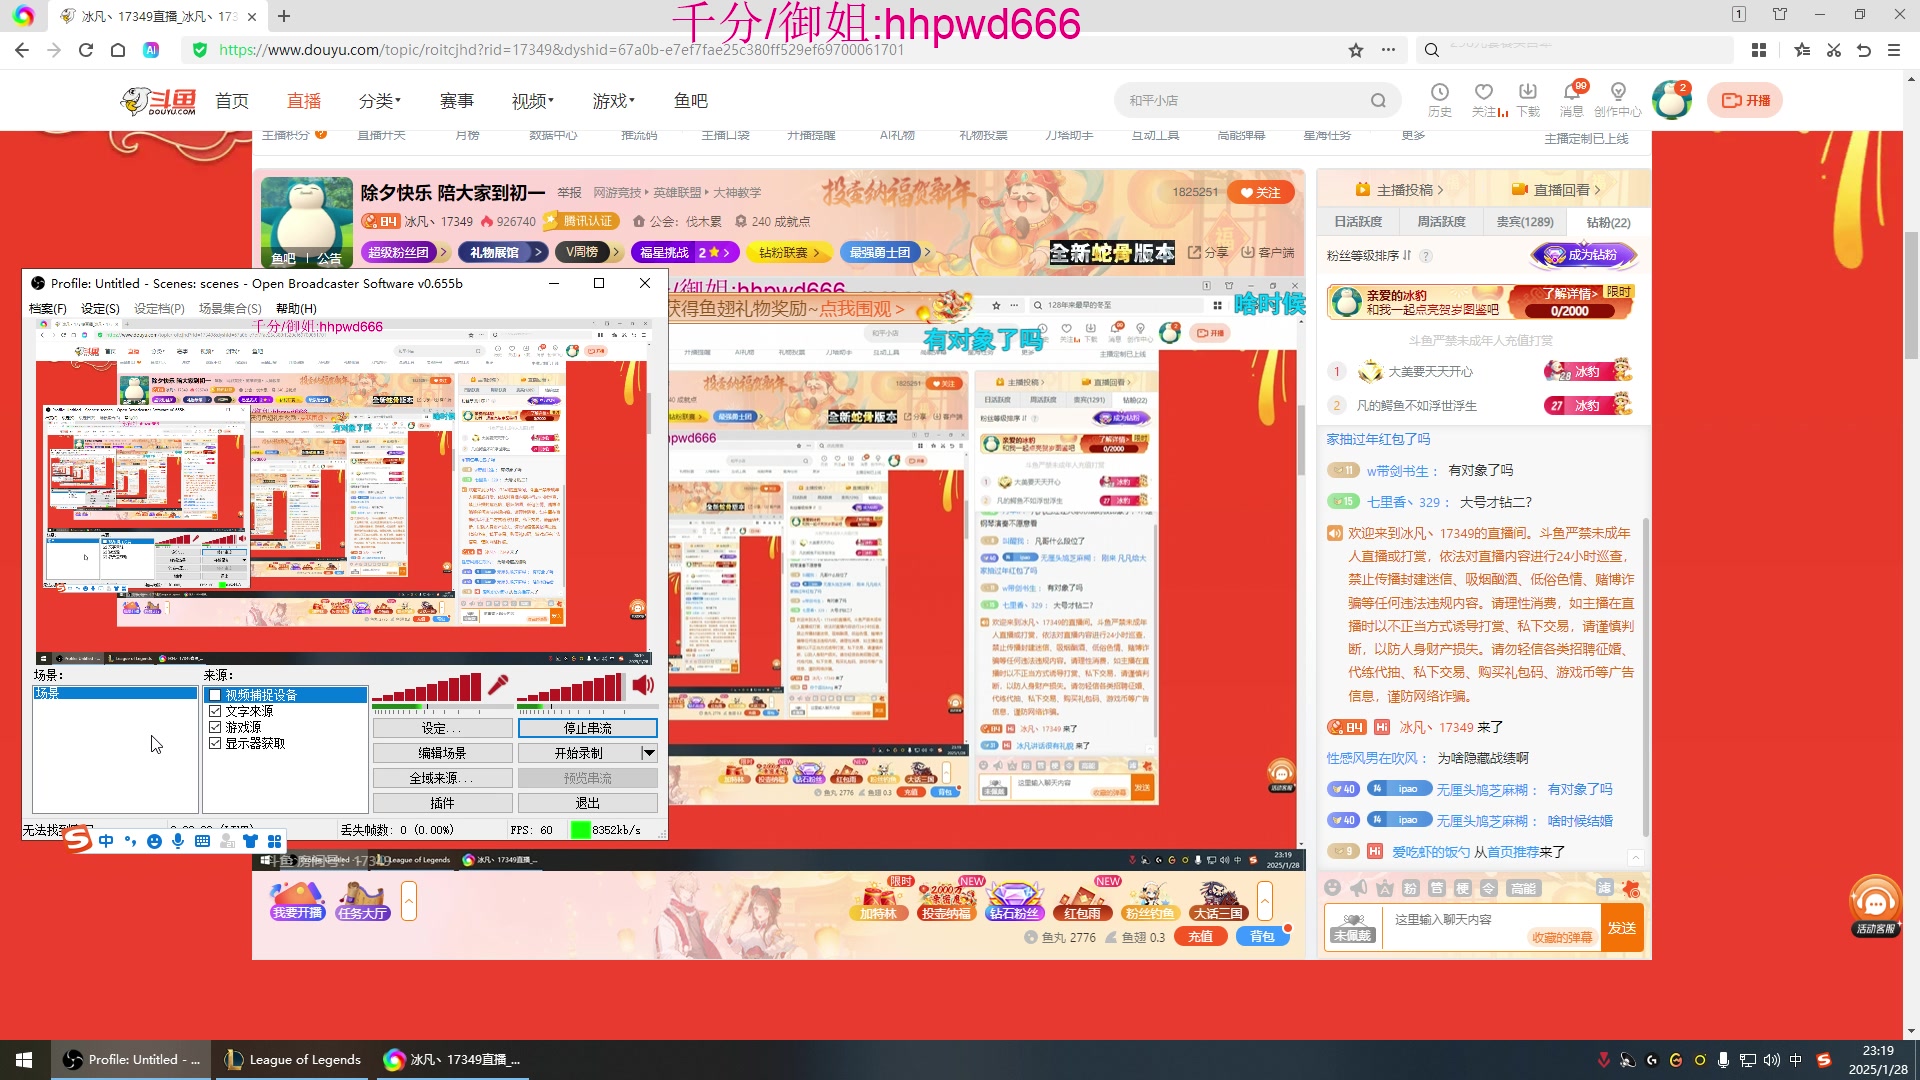Open the 帮助(H) menu in OBS

(x=296, y=308)
